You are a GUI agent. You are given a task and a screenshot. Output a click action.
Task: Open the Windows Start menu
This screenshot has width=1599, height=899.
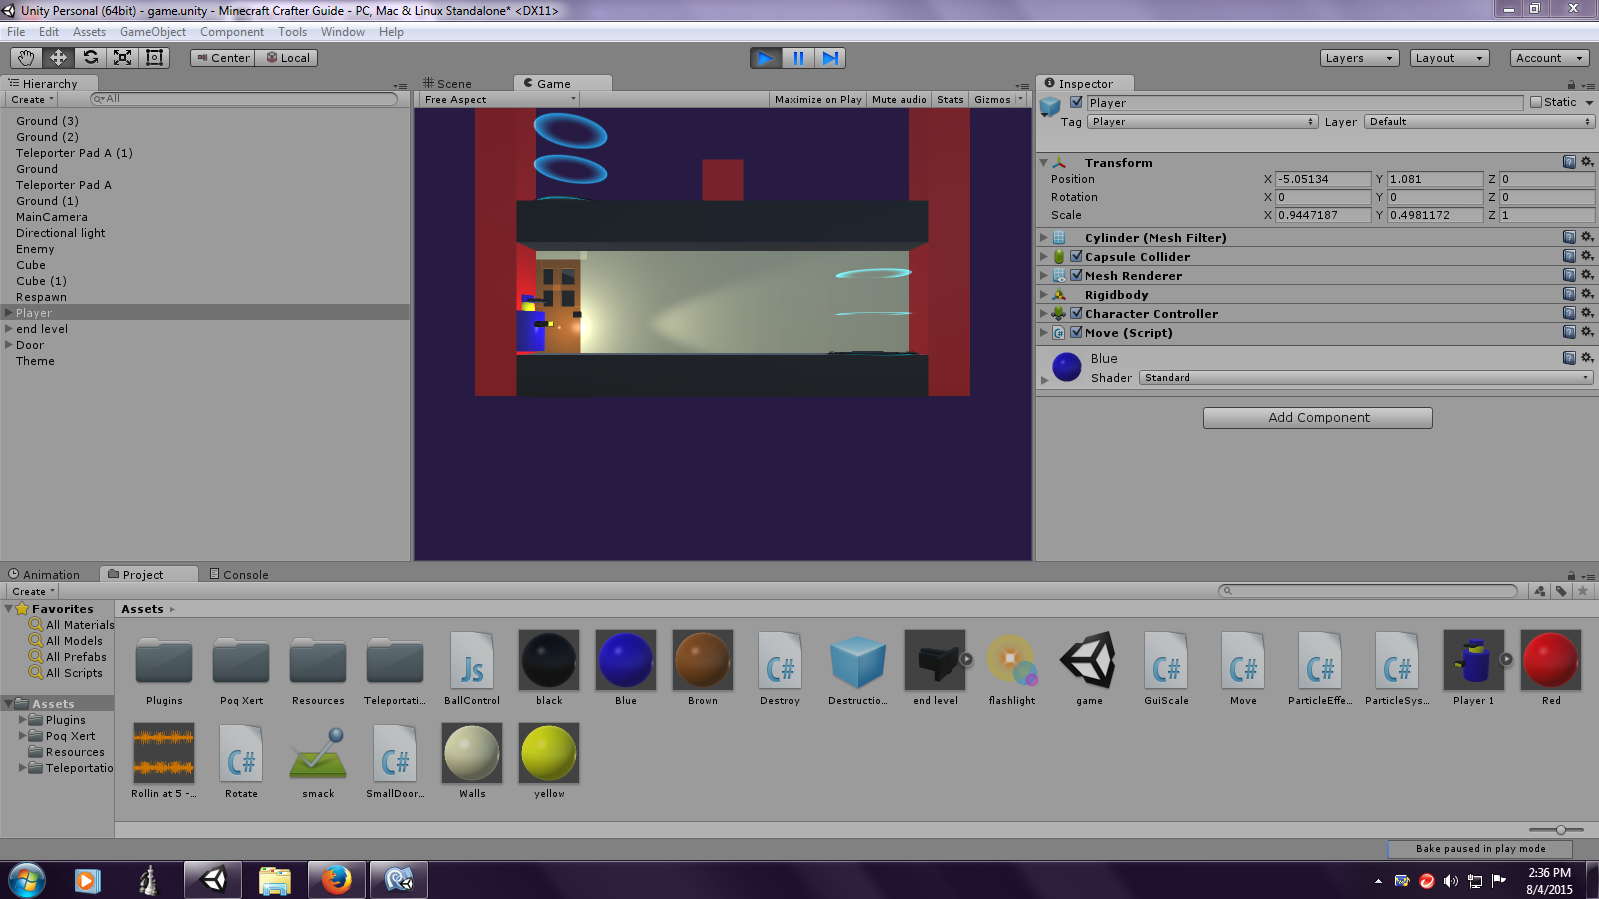pos(27,880)
